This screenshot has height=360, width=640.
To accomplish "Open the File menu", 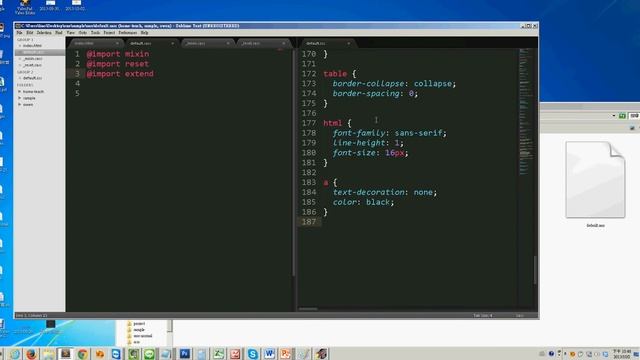I will click(20, 33).
